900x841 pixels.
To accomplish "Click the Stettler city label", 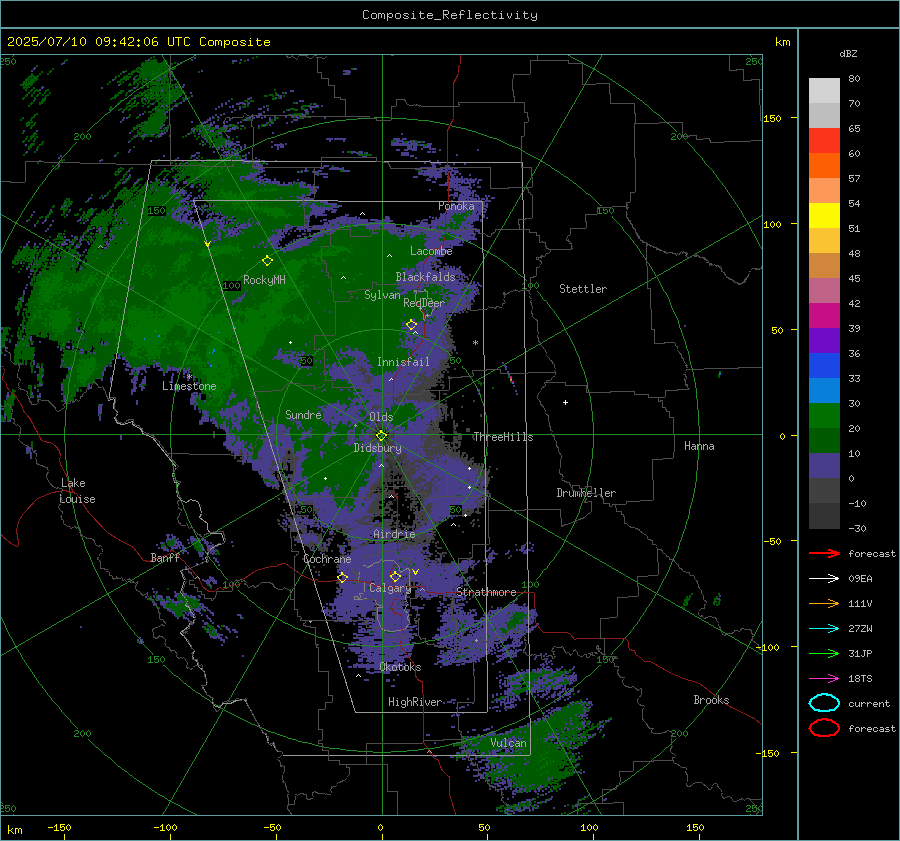I will click(x=583, y=289).
